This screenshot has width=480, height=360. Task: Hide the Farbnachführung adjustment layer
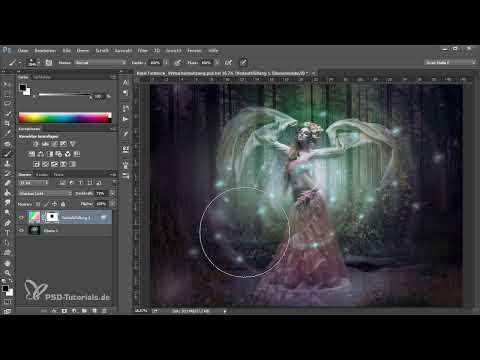tap(22, 217)
